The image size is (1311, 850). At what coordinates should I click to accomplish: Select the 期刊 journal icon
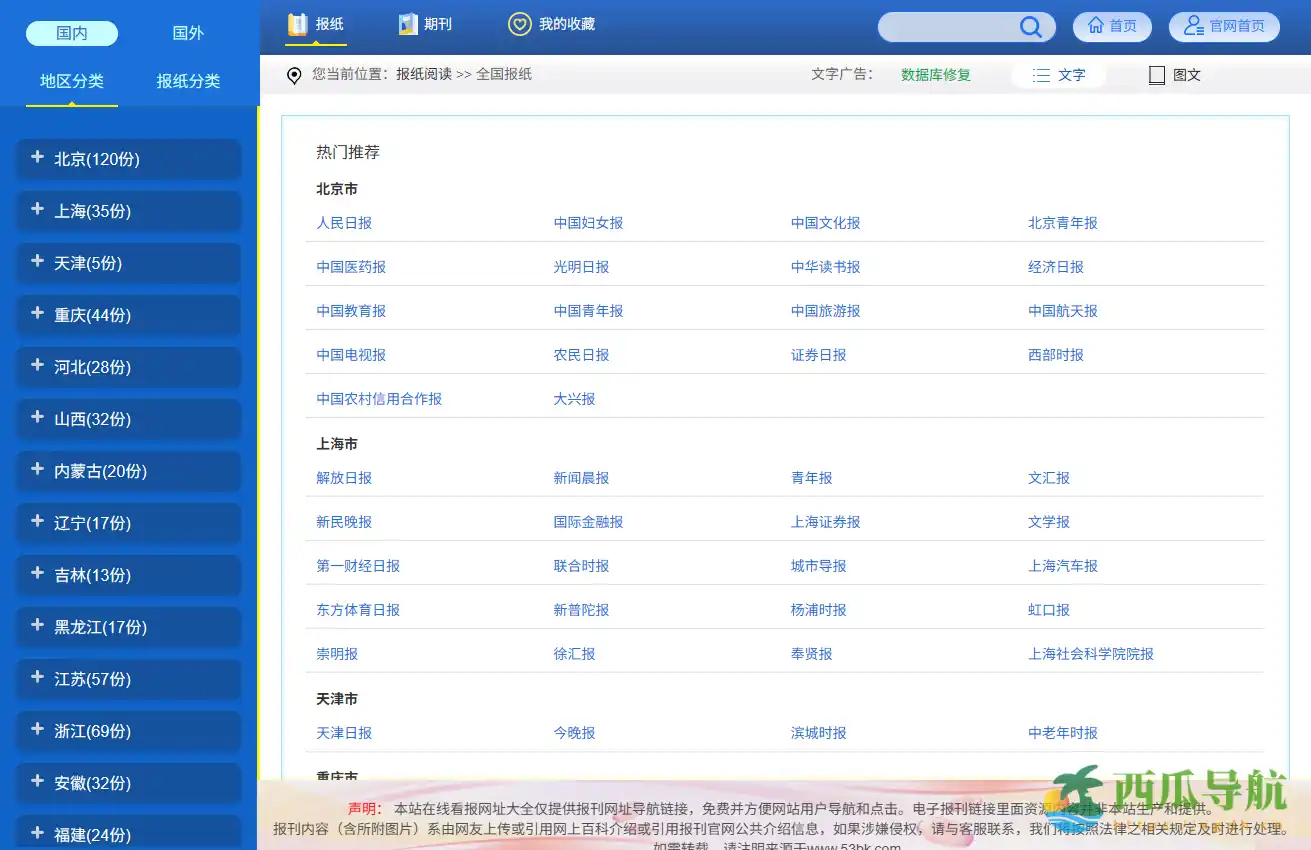pos(406,25)
